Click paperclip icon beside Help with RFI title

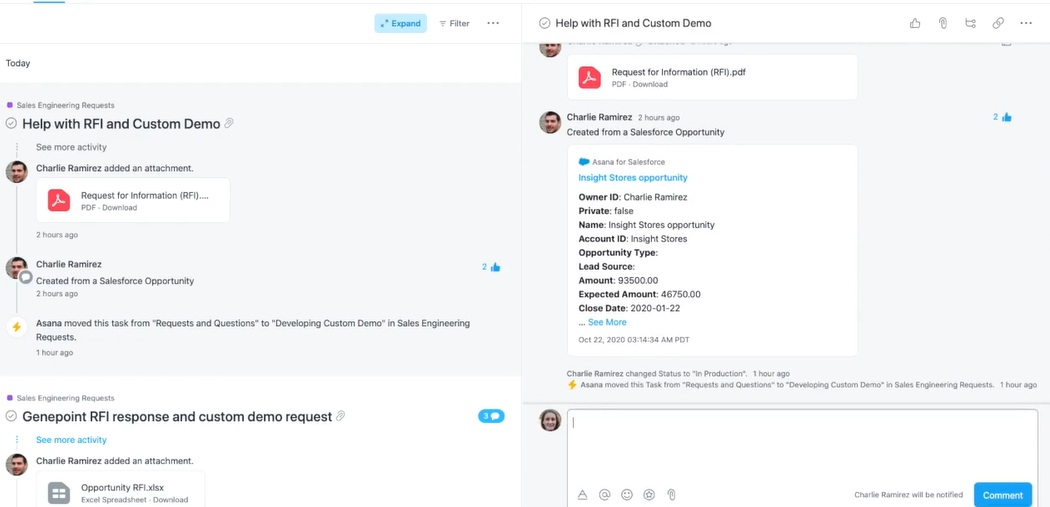point(229,123)
